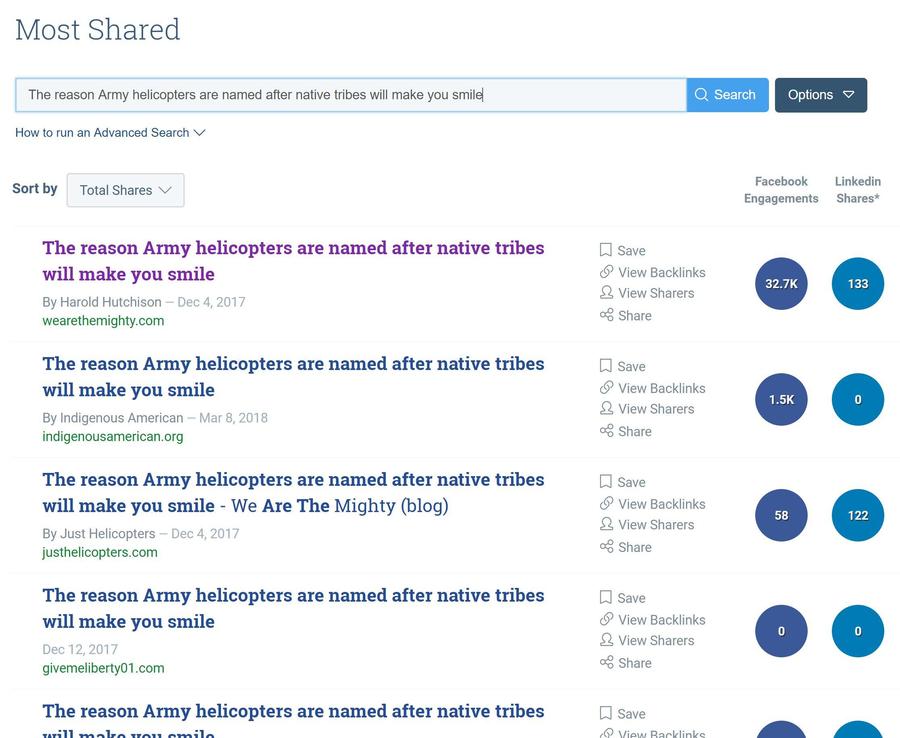Click the Dec 12, 2017 date text
Image resolution: width=900 pixels, height=738 pixels.
tap(80, 649)
